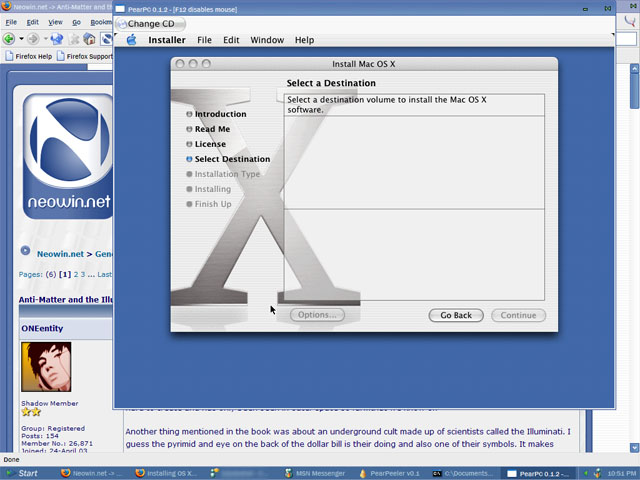640x480 pixels.
Task: Click the Firefox Forward arrow icon
Action: 33,39
